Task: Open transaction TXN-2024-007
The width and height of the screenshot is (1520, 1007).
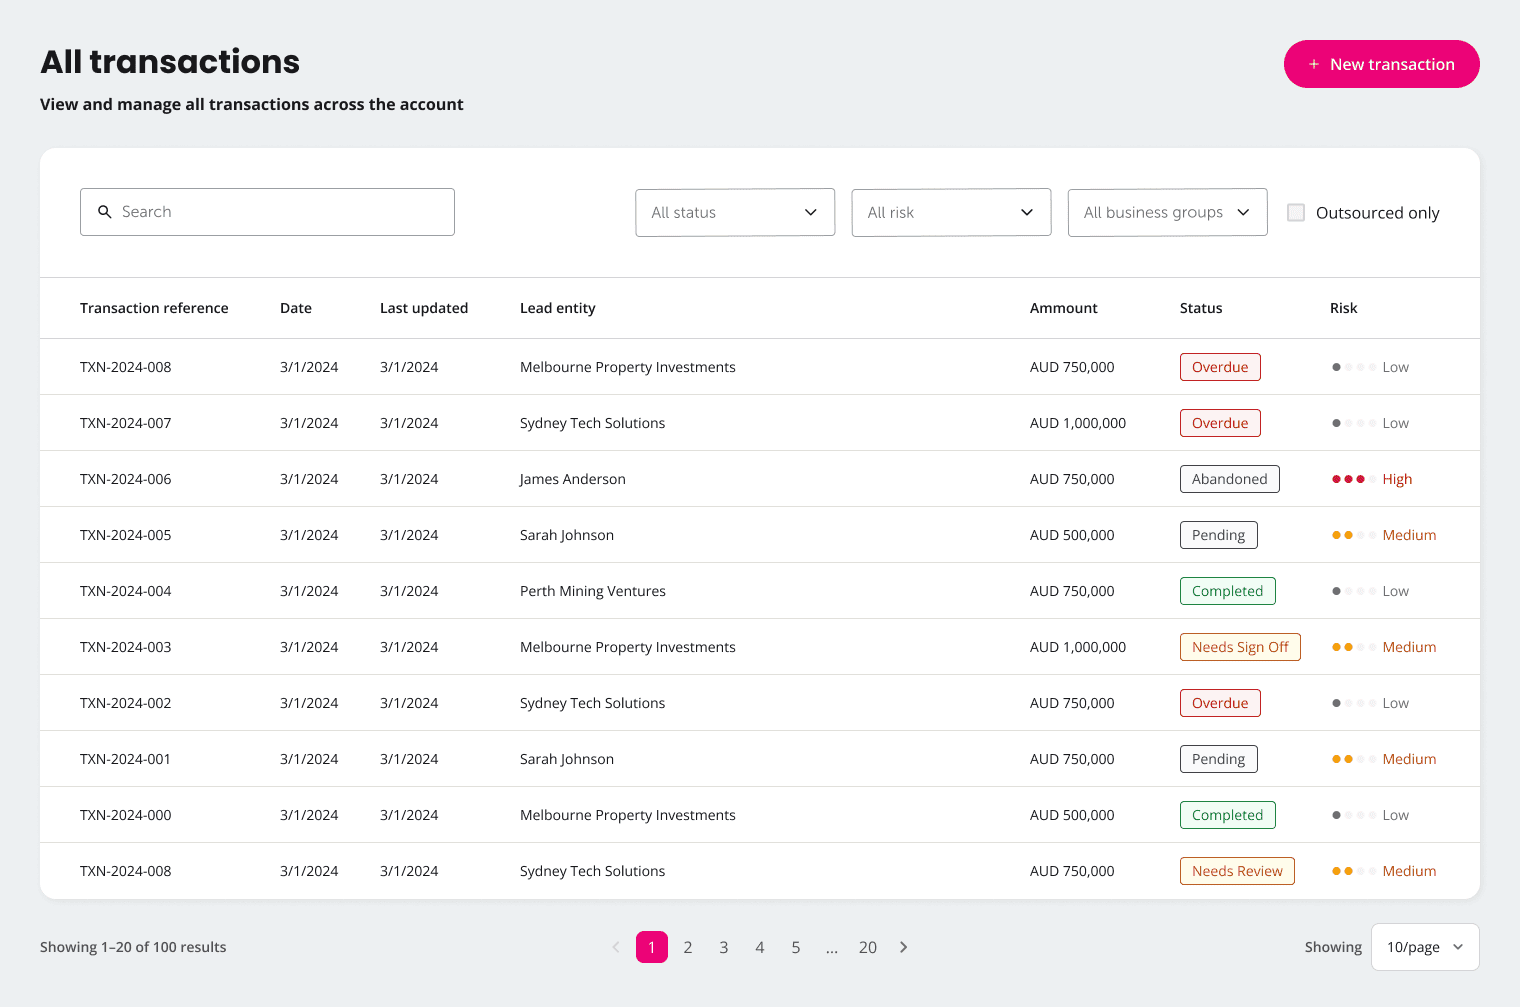Action: [x=126, y=423]
